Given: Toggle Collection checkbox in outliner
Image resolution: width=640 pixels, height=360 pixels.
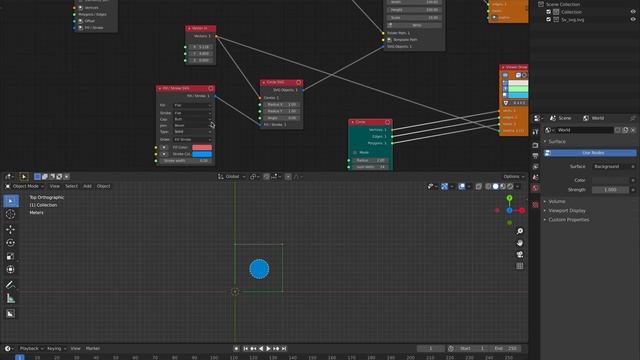Looking at the screenshot, I should pyautogui.click(x=549, y=12).
